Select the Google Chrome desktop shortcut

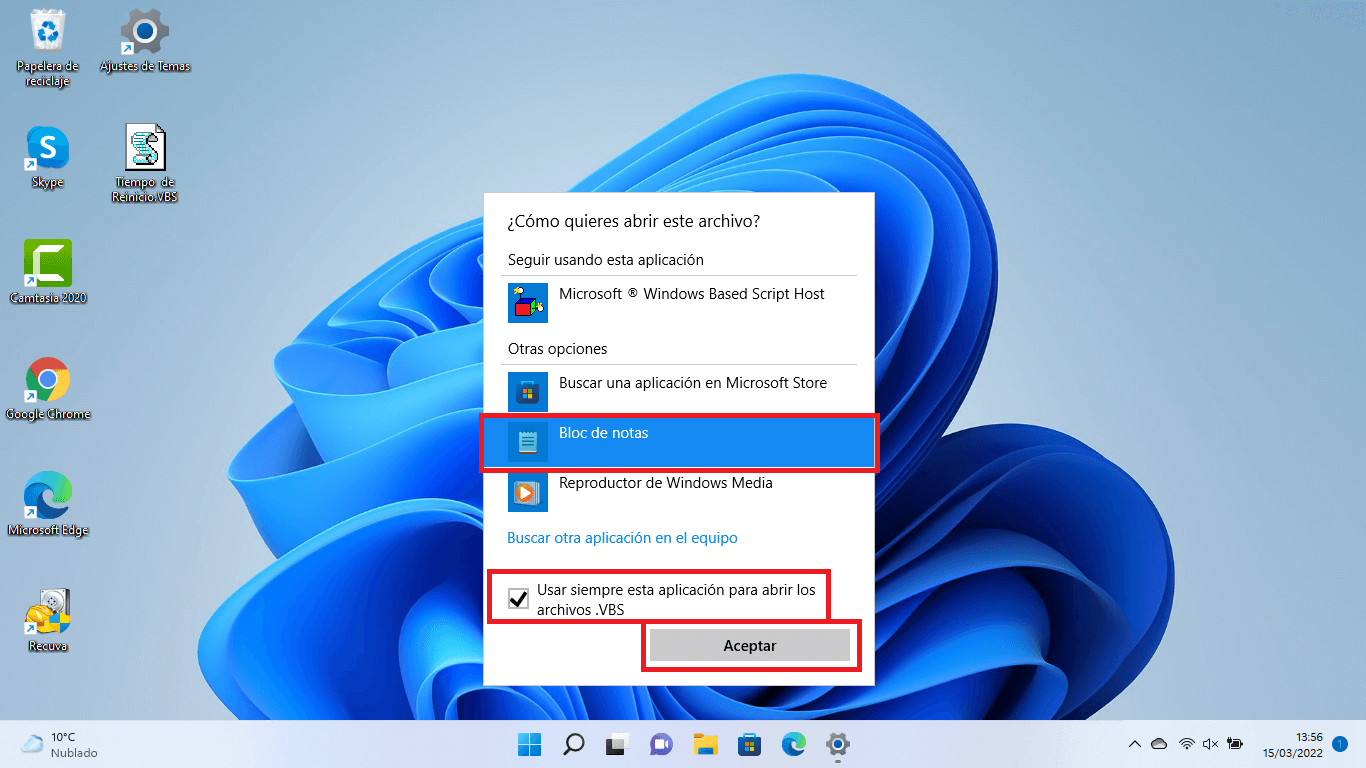[48, 389]
